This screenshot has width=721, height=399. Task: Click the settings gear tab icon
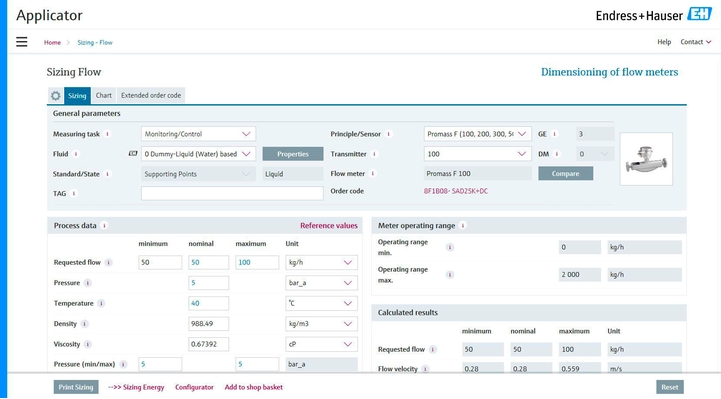(56, 96)
